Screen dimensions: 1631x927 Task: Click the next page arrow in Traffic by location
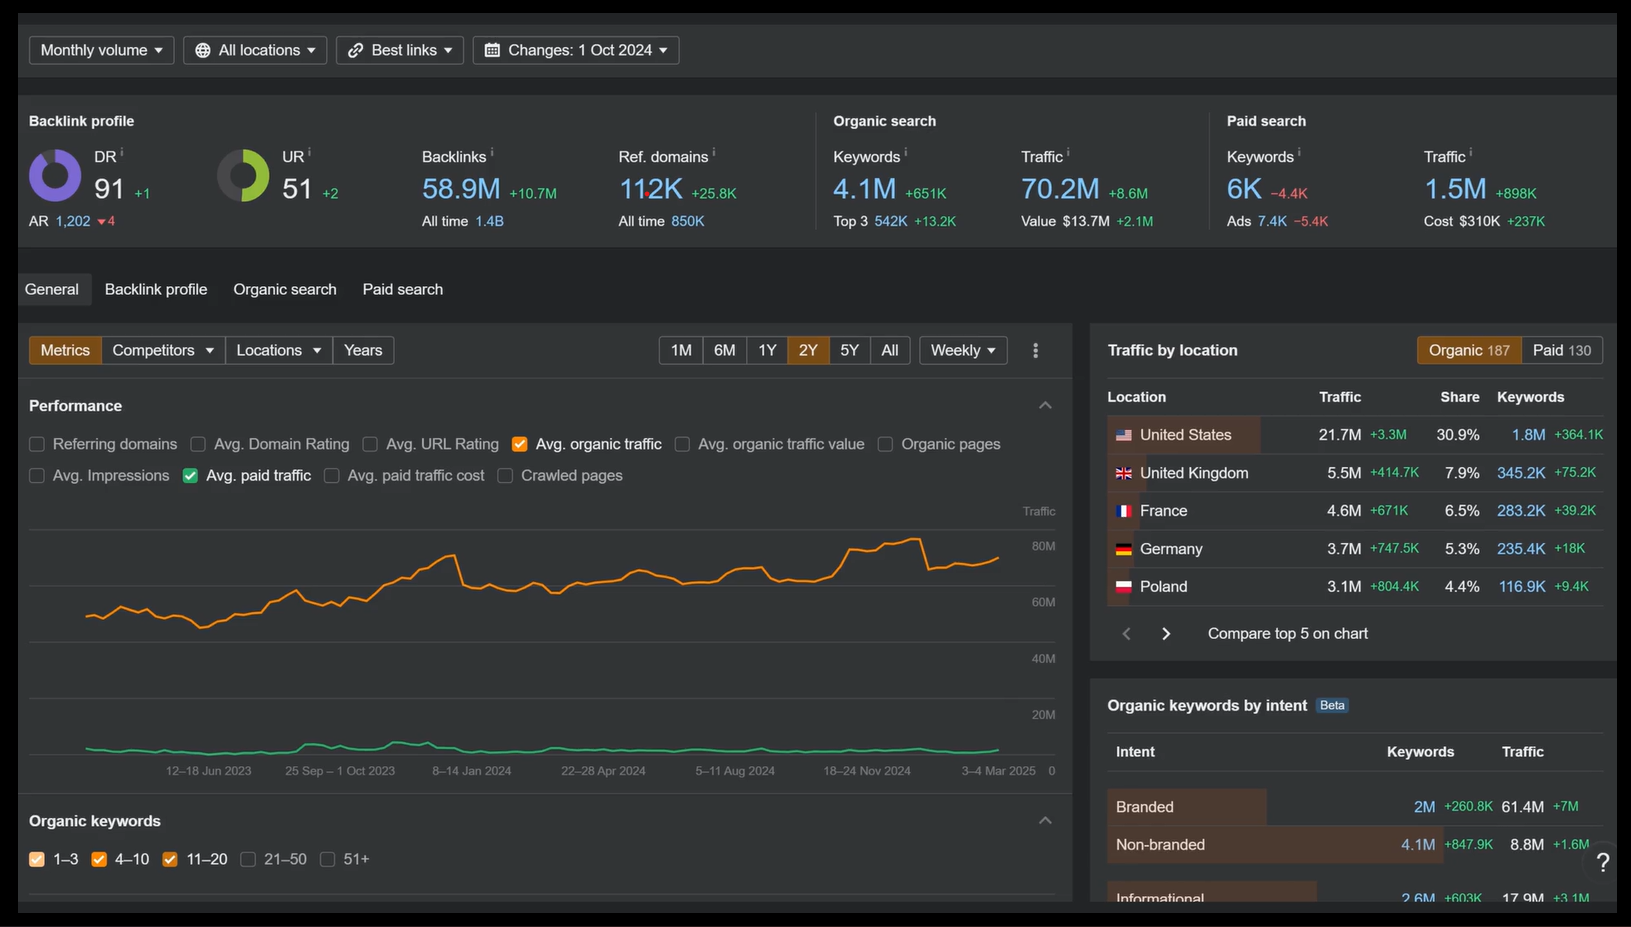1166,634
